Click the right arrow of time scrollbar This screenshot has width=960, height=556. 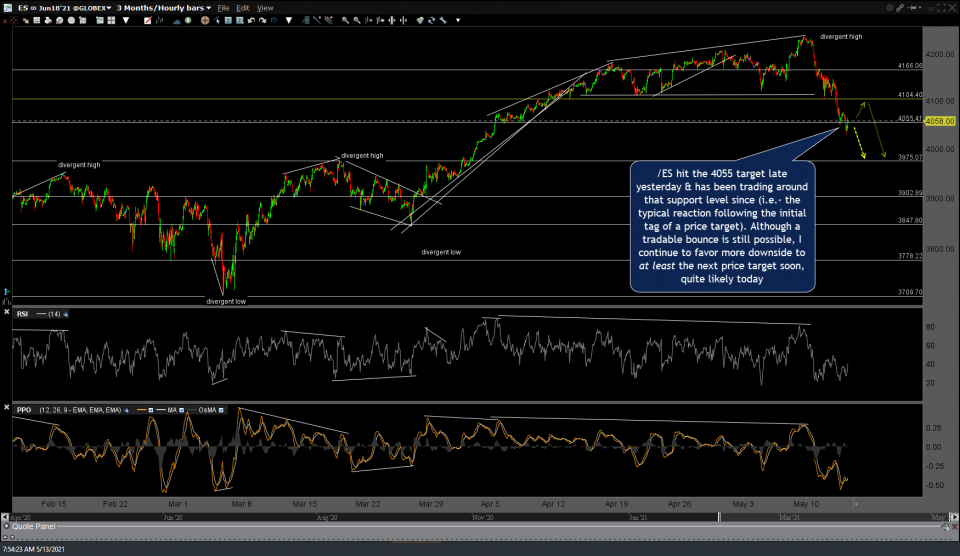pyautogui.click(x=953, y=517)
